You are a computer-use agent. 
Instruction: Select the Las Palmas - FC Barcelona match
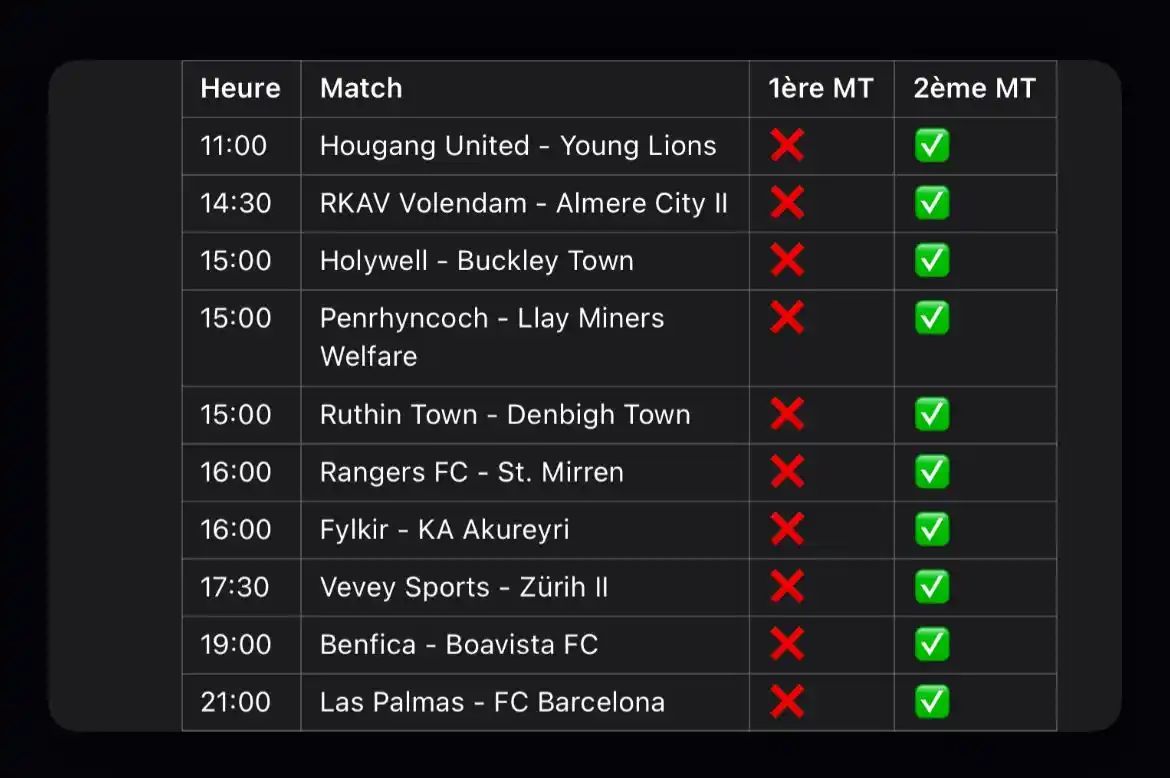(492, 702)
